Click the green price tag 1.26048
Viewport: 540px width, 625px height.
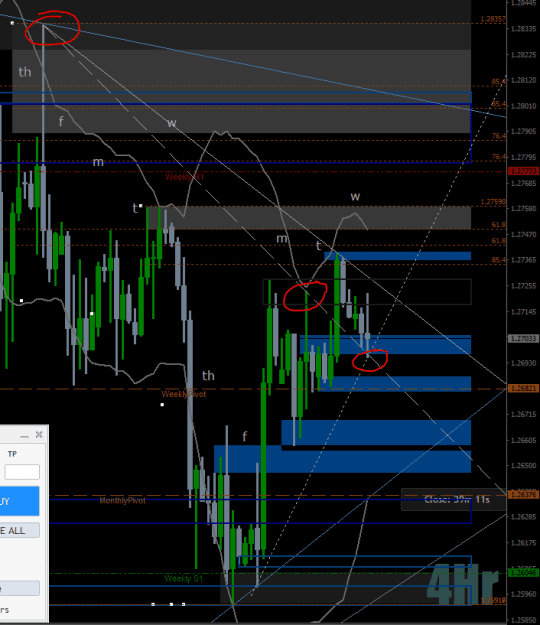pyautogui.click(x=523, y=573)
